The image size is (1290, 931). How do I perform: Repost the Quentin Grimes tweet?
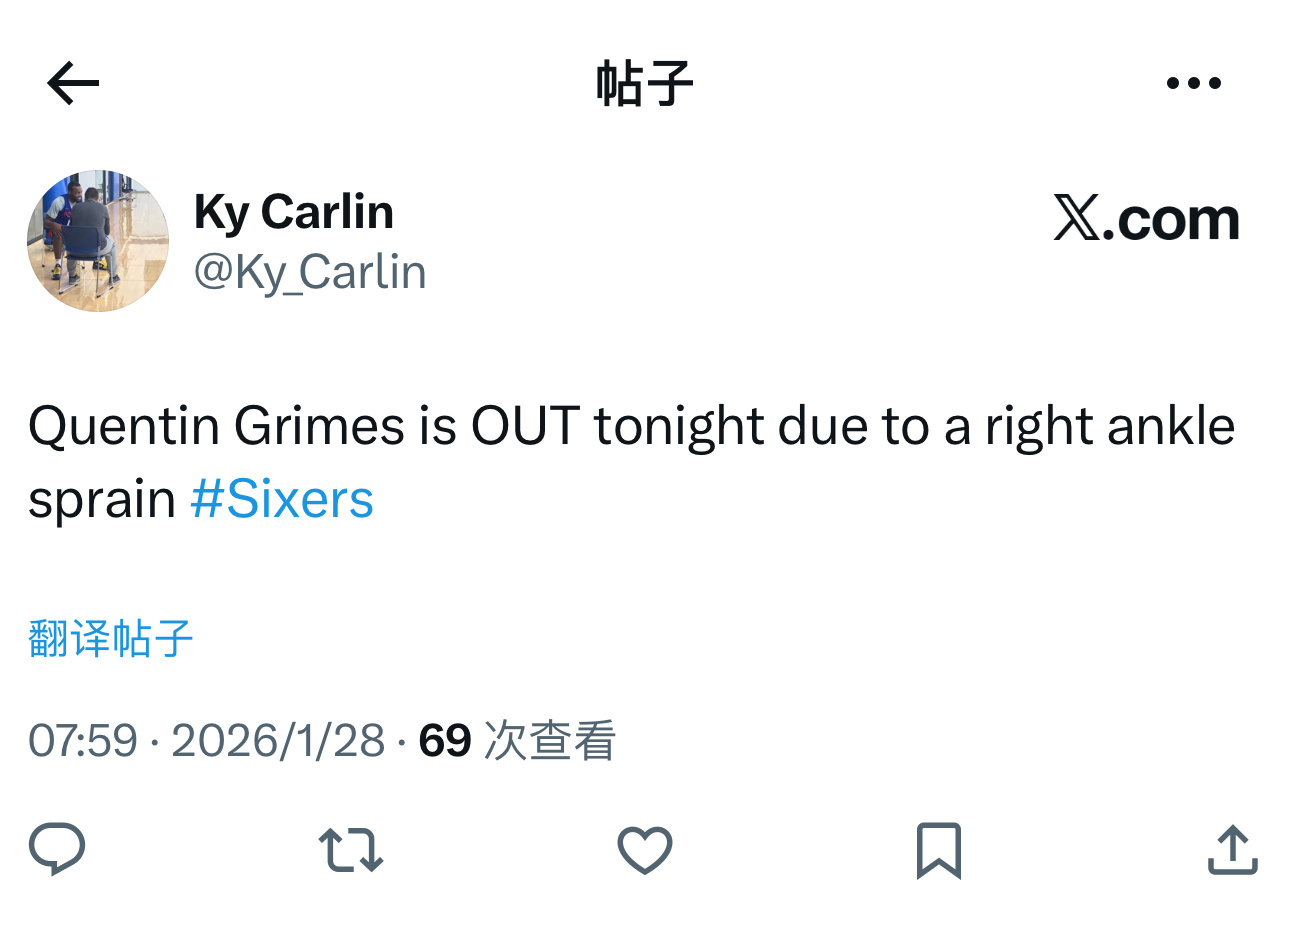point(349,850)
